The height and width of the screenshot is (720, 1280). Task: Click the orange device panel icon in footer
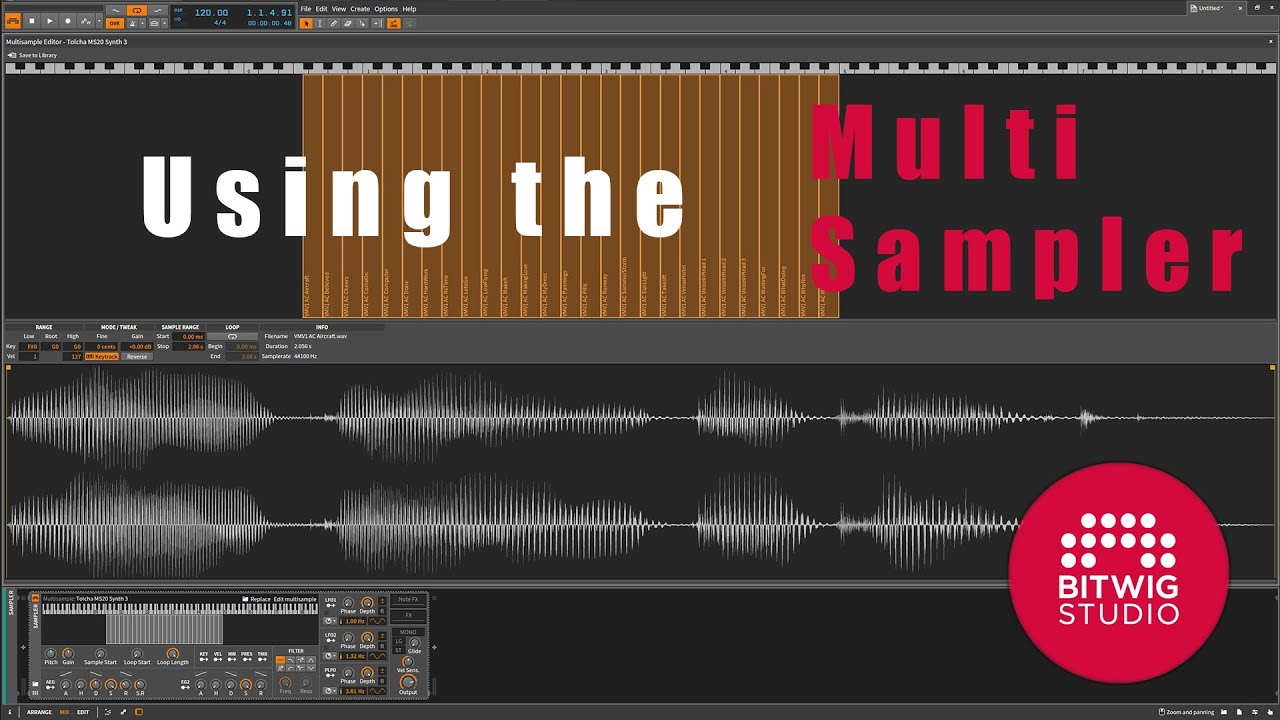(139, 712)
